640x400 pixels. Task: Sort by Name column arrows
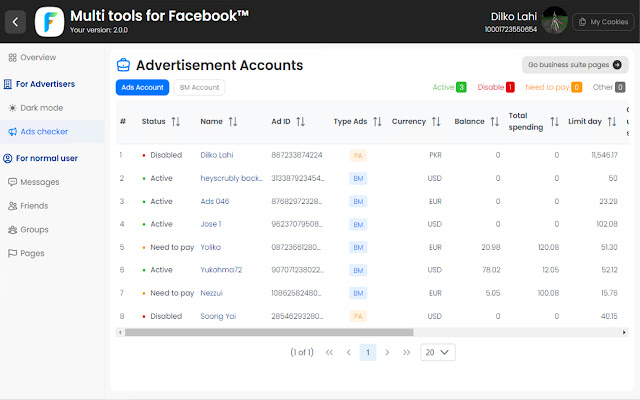233,121
